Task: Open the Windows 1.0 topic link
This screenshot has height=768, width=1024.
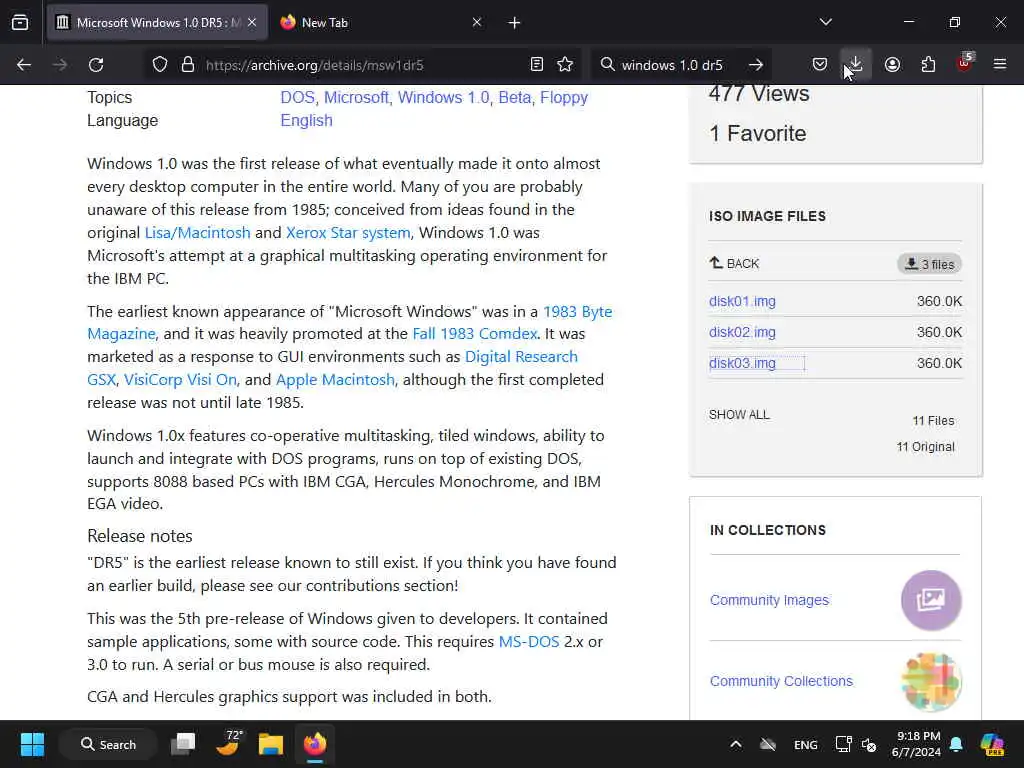Action: click(x=443, y=97)
